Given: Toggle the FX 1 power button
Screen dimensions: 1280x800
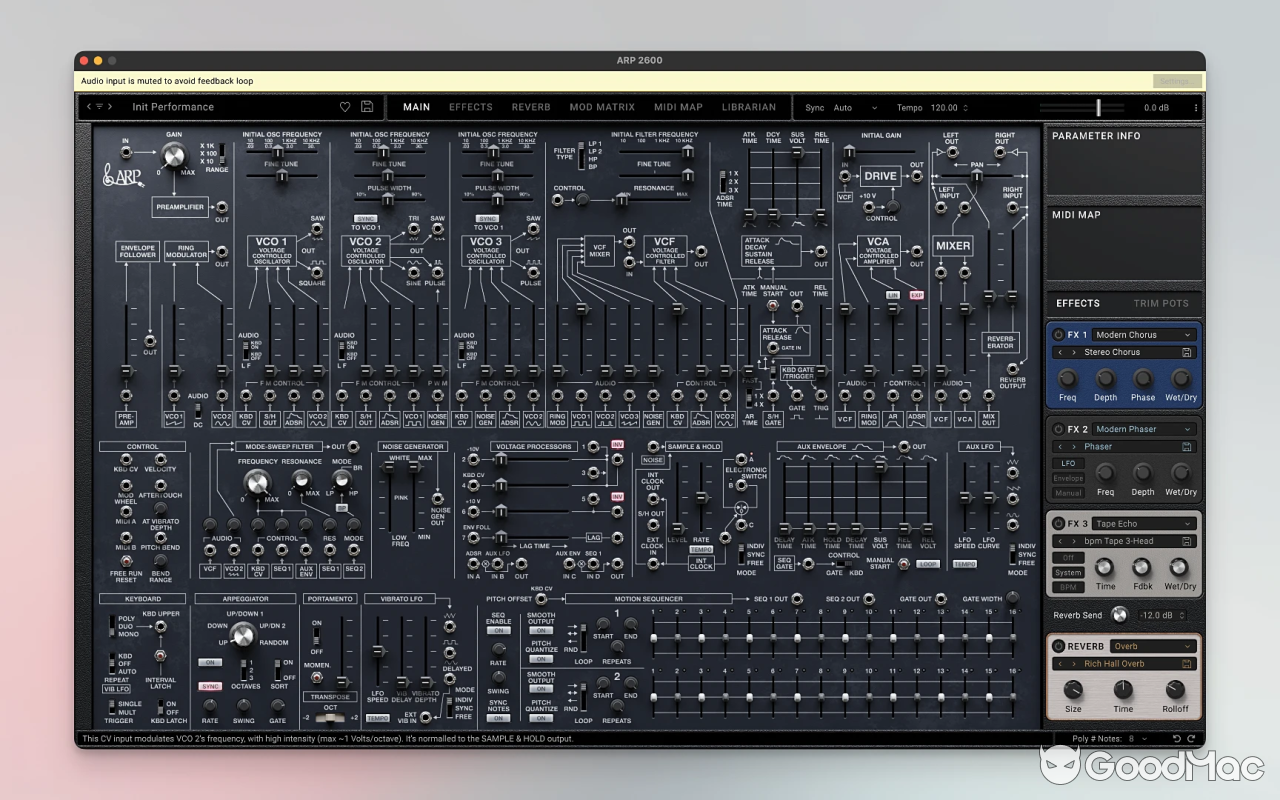Looking at the screenshot, I should click(x=1058, y=335).
